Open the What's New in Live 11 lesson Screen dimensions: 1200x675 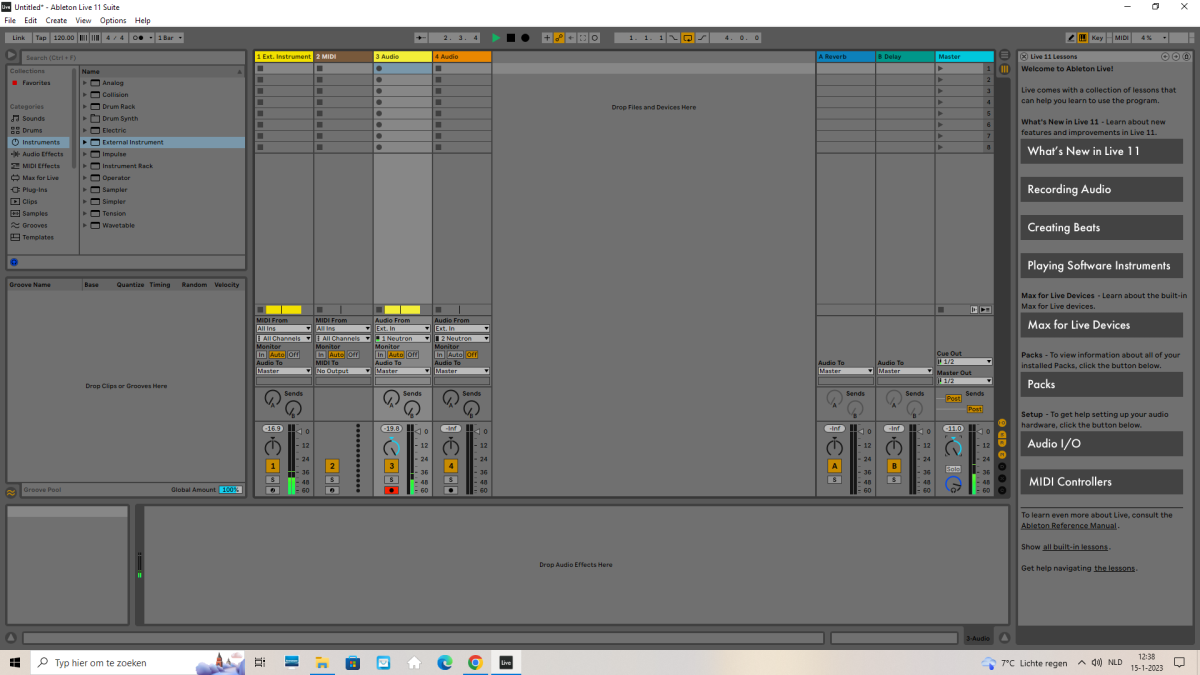[1101, 151]
